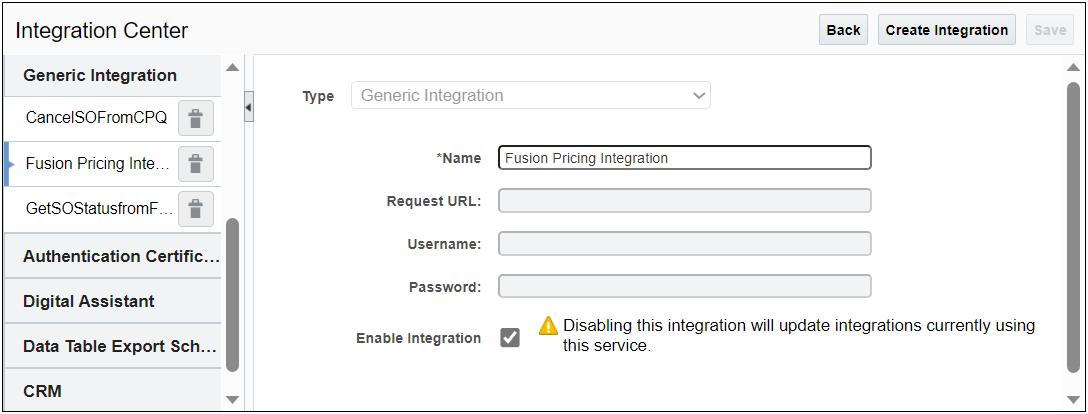Open the Type dropdown
Screen dimensions: 1088x414
click(530, 96)
